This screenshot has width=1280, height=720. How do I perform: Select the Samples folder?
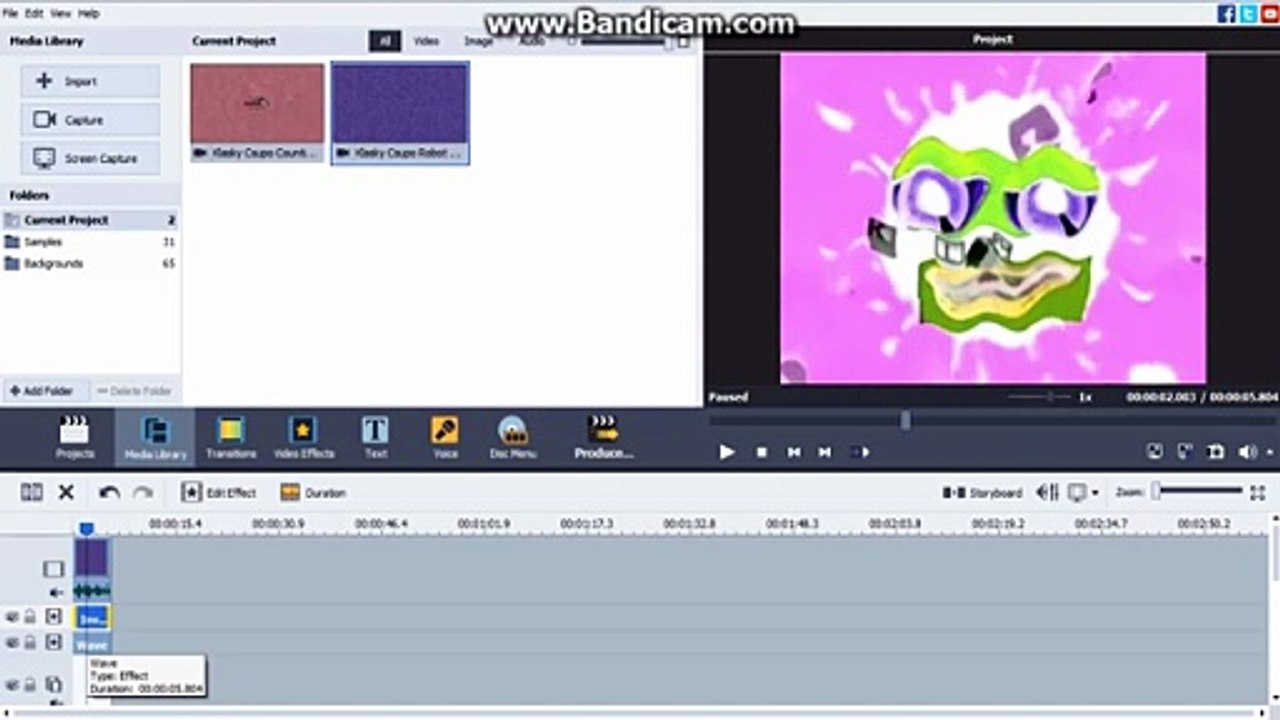[90, 242]
